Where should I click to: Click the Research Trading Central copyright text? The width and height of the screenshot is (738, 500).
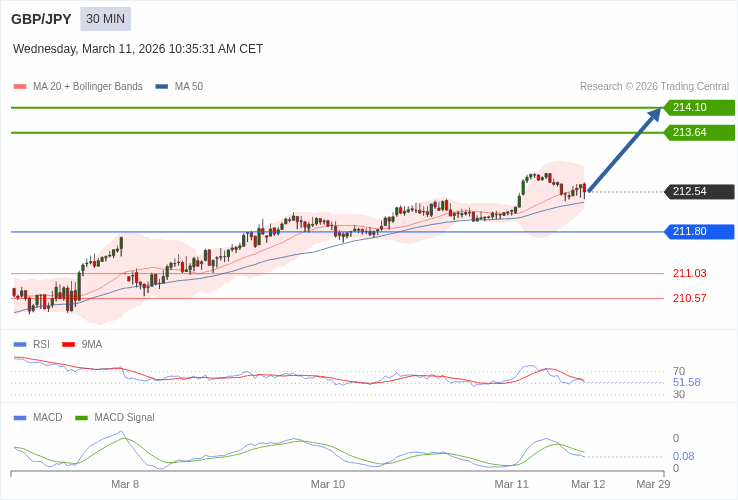tap(654, 87)
